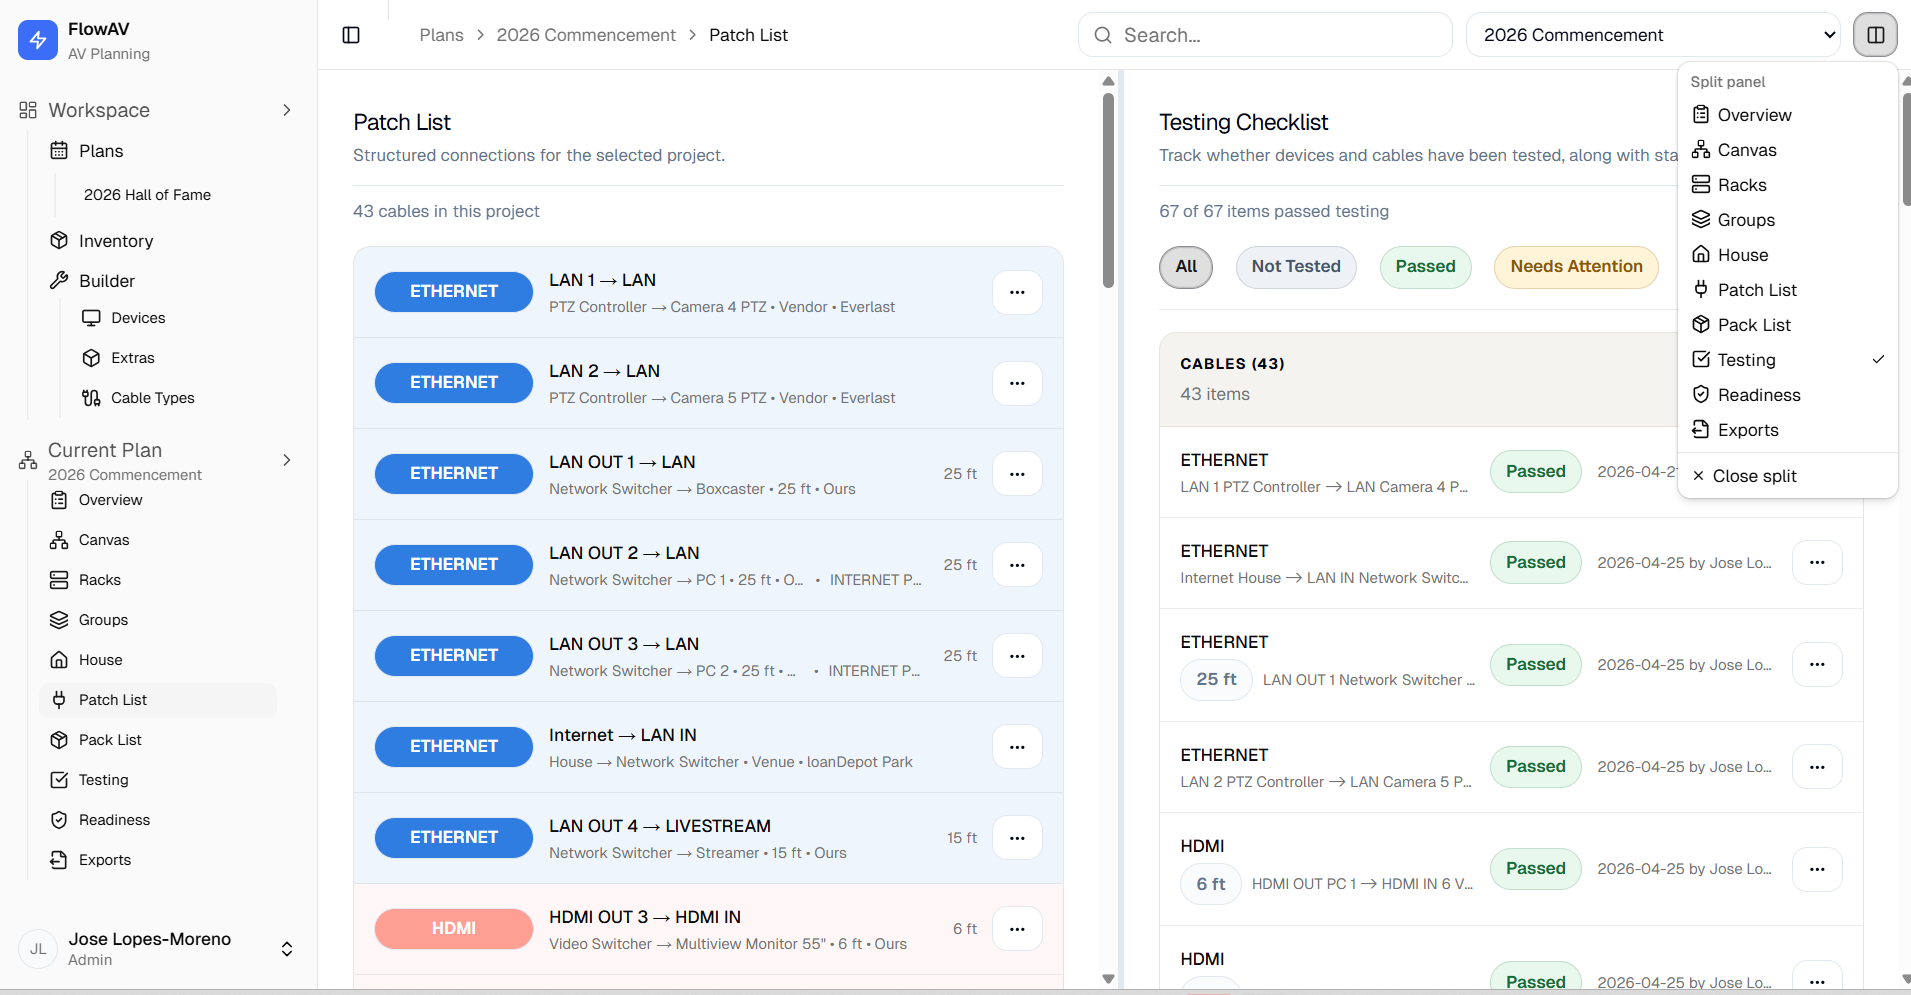Select House in Split panel menu
1911x995 pixels.
pyautogui.click(x=1788, y=255)
